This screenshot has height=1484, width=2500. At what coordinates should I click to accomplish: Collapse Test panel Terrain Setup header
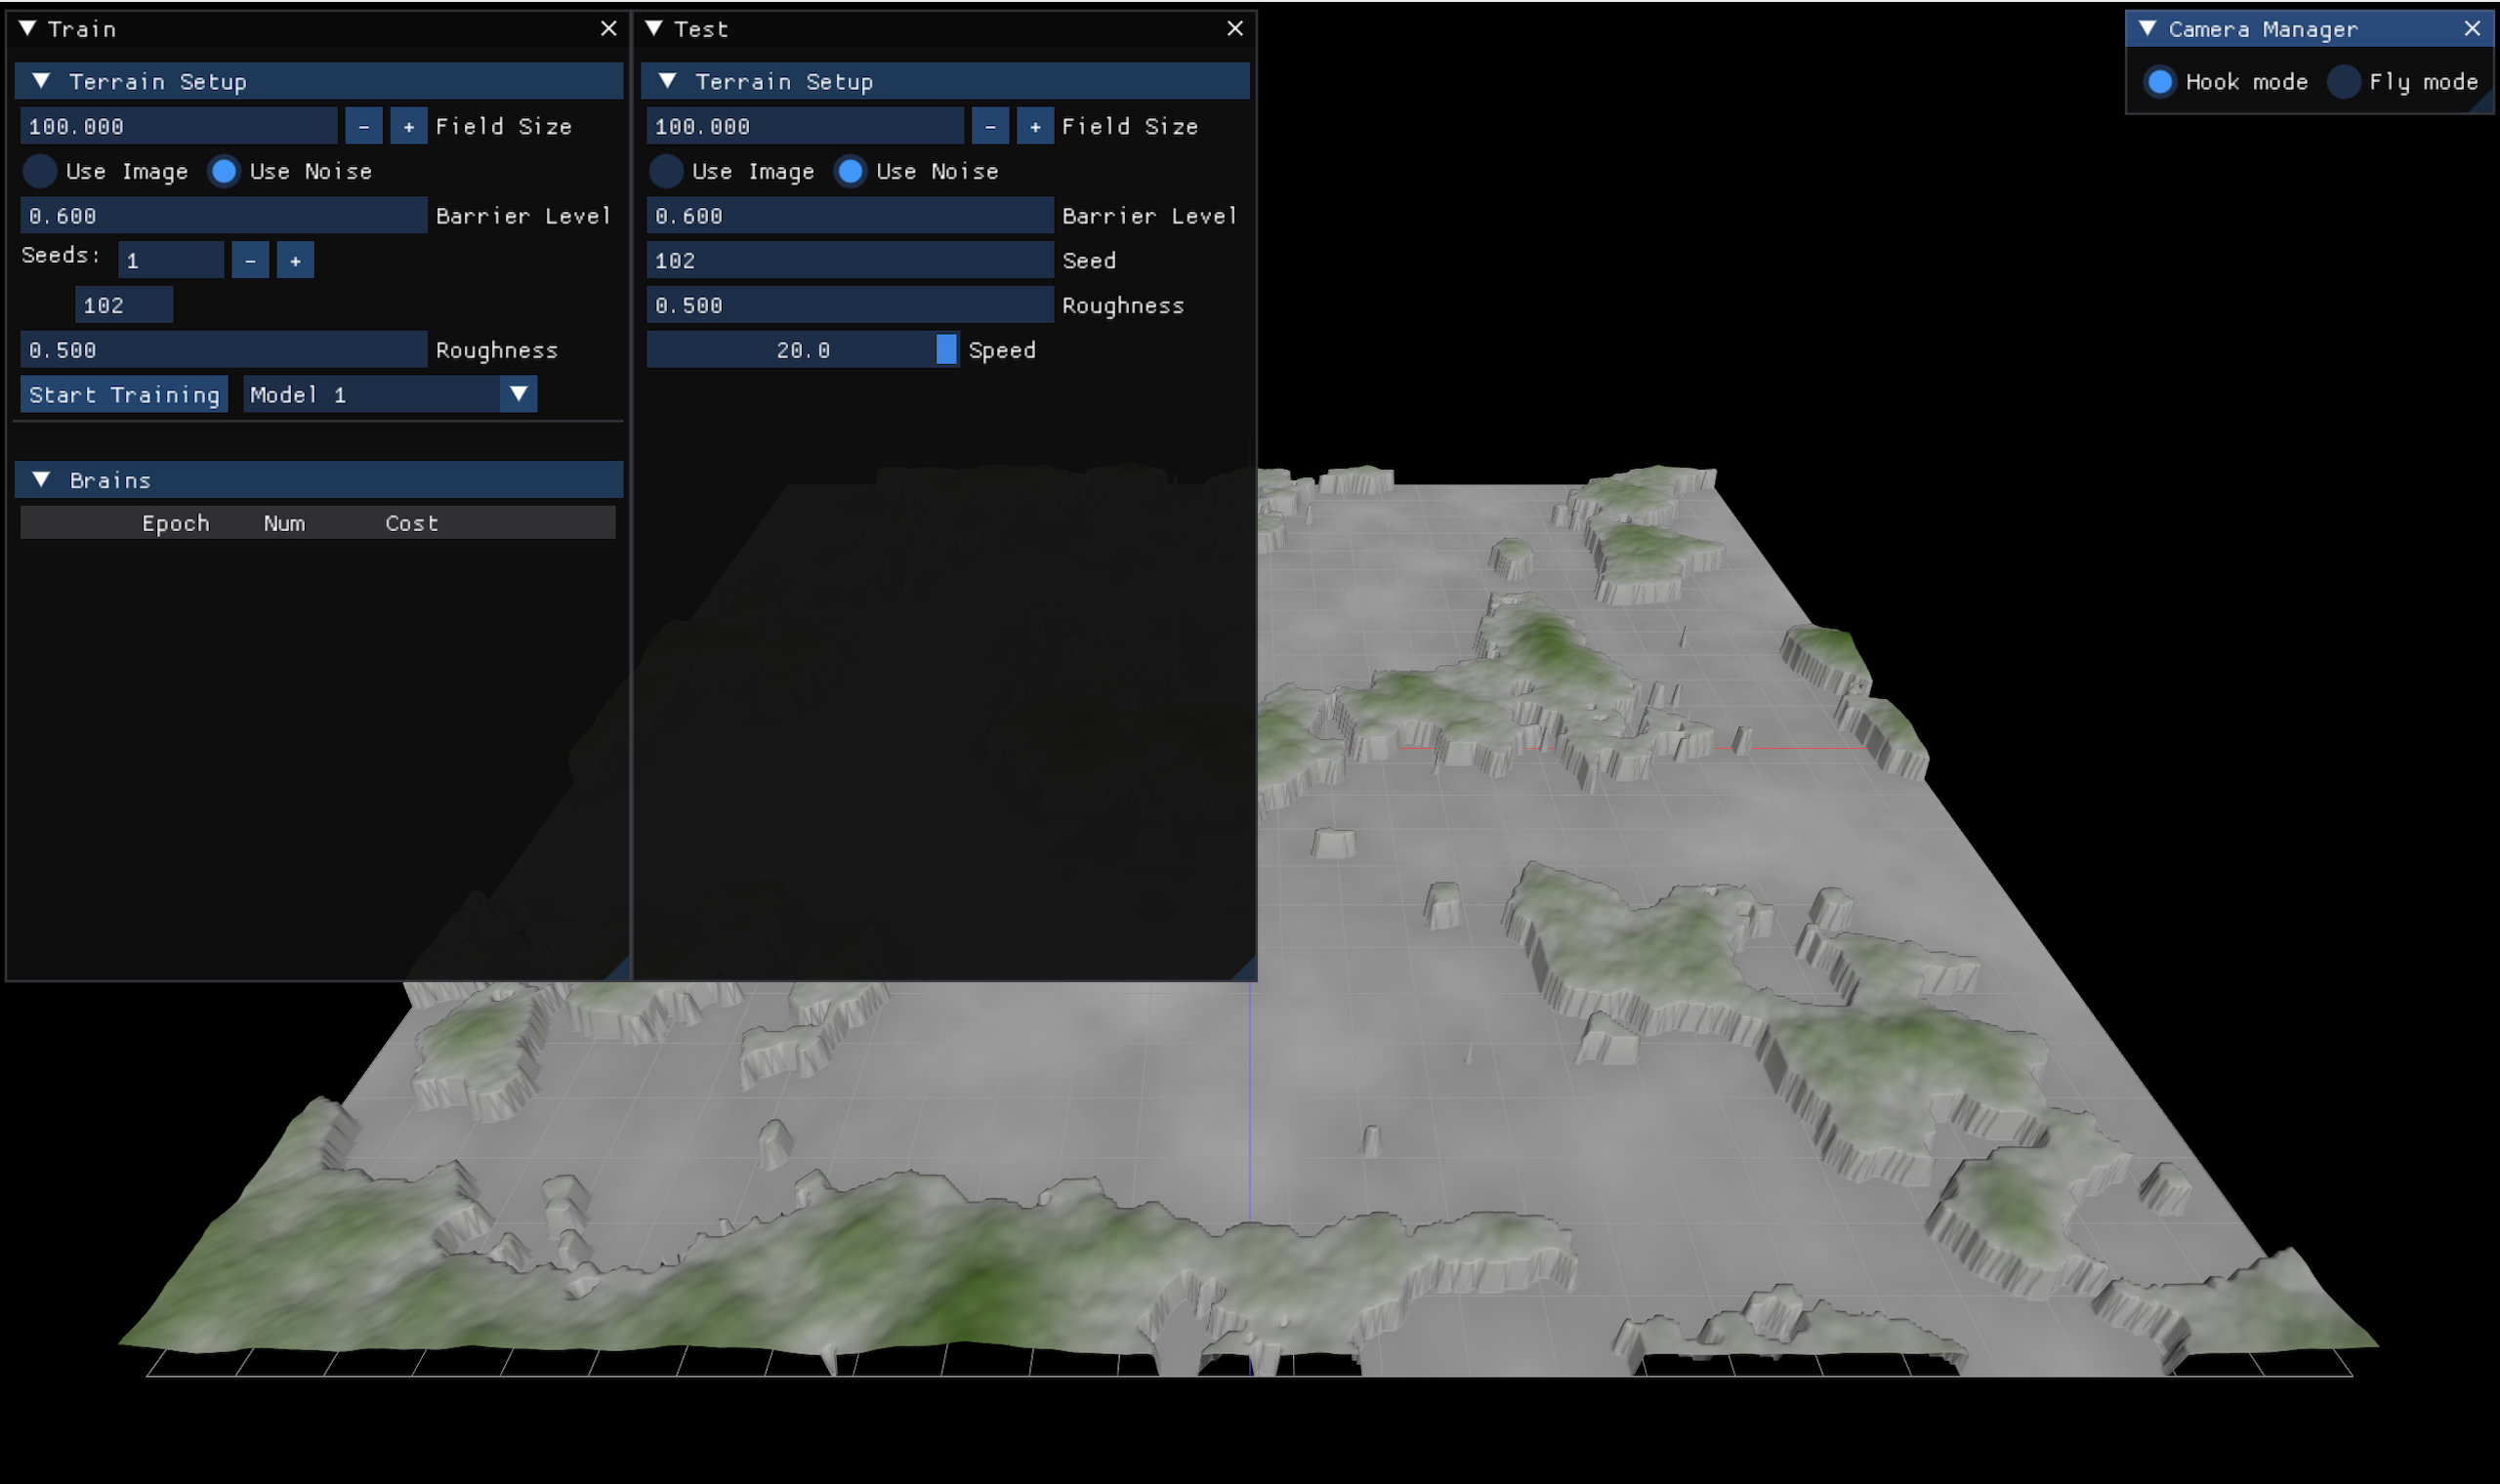click(x=668, y=81)
